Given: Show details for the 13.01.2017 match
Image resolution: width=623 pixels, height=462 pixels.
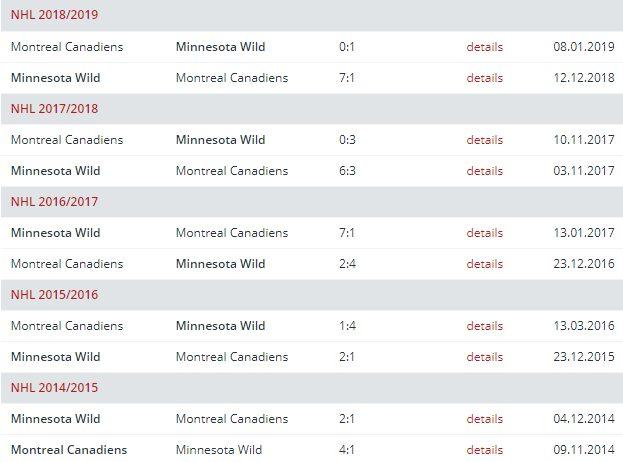Looking at the screenshot, I should pos(484,233).
